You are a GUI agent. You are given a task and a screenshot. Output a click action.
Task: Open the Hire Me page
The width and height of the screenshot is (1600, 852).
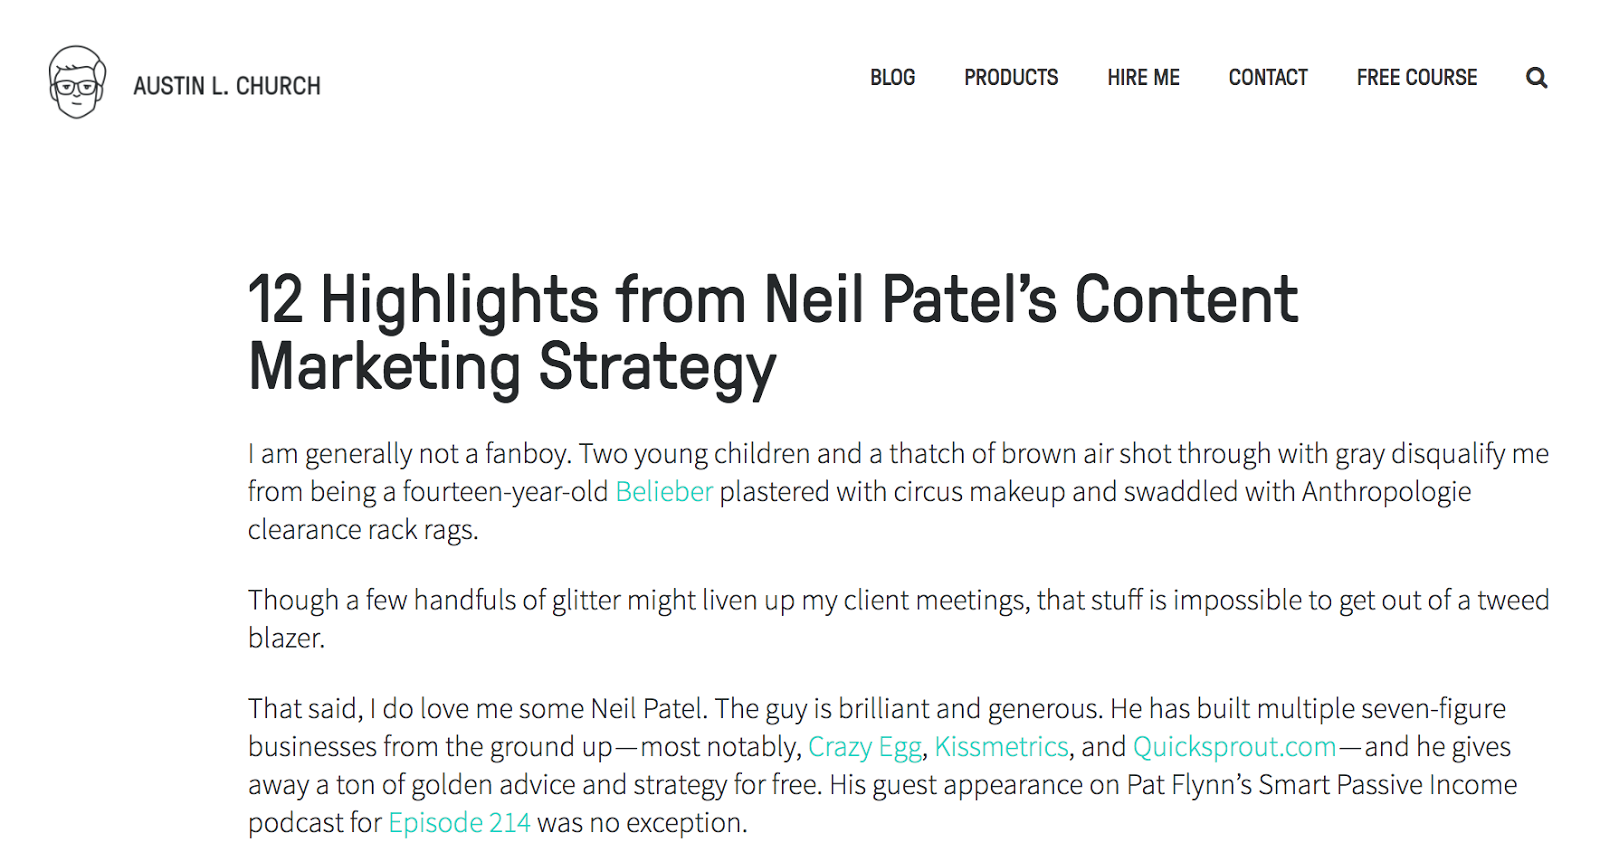point(1143,78)
